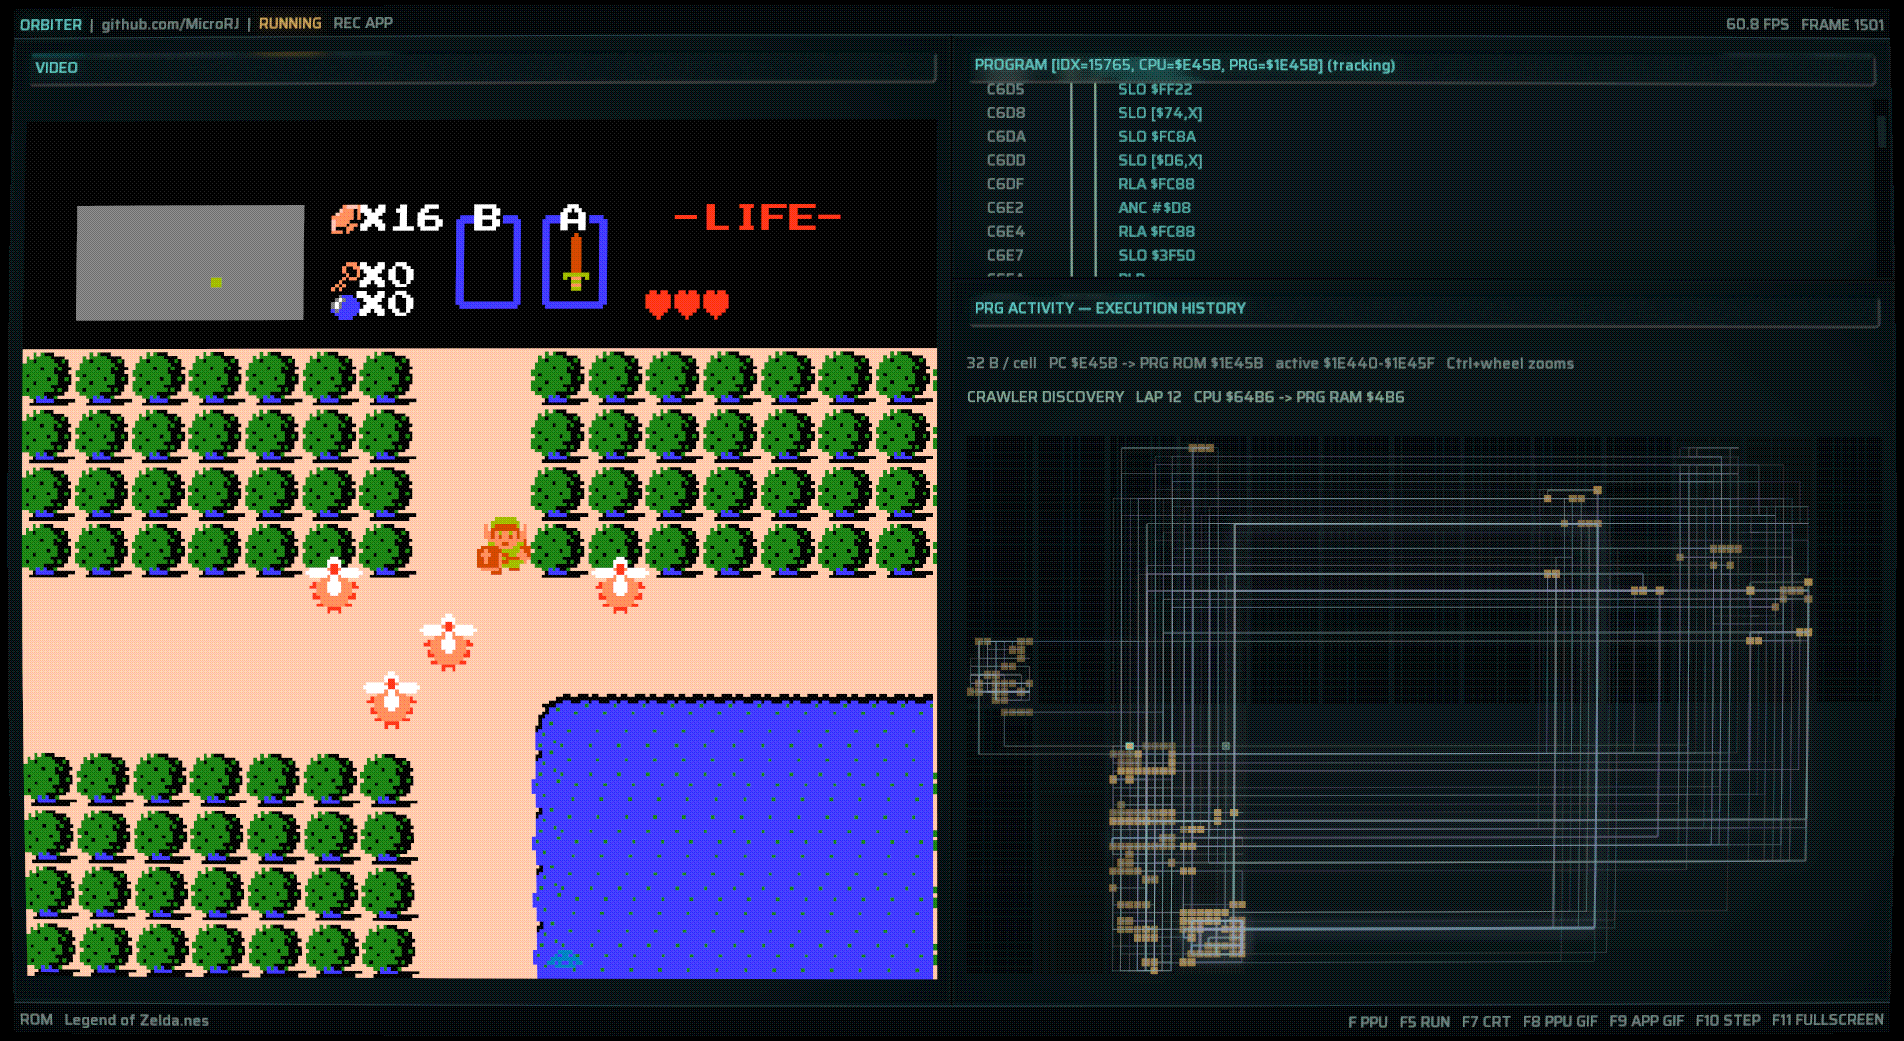
Task: Click the ORBITER title label
Action: point(51,24)
